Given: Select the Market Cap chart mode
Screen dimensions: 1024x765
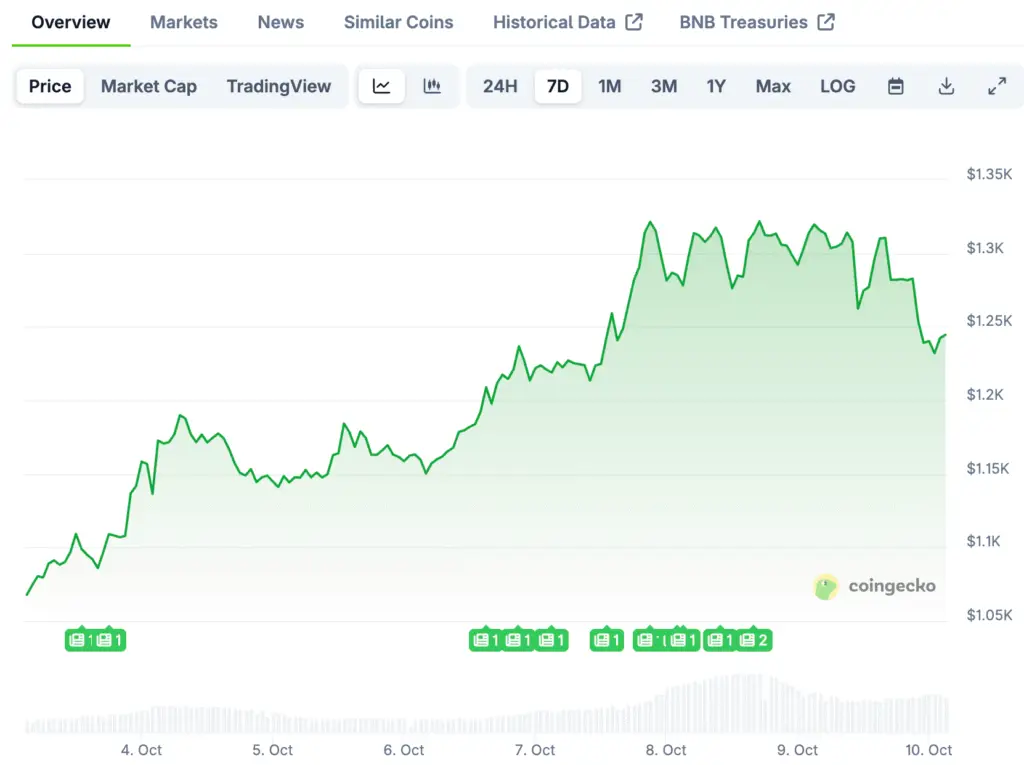Looking at the screenshot, I should 149,86.
